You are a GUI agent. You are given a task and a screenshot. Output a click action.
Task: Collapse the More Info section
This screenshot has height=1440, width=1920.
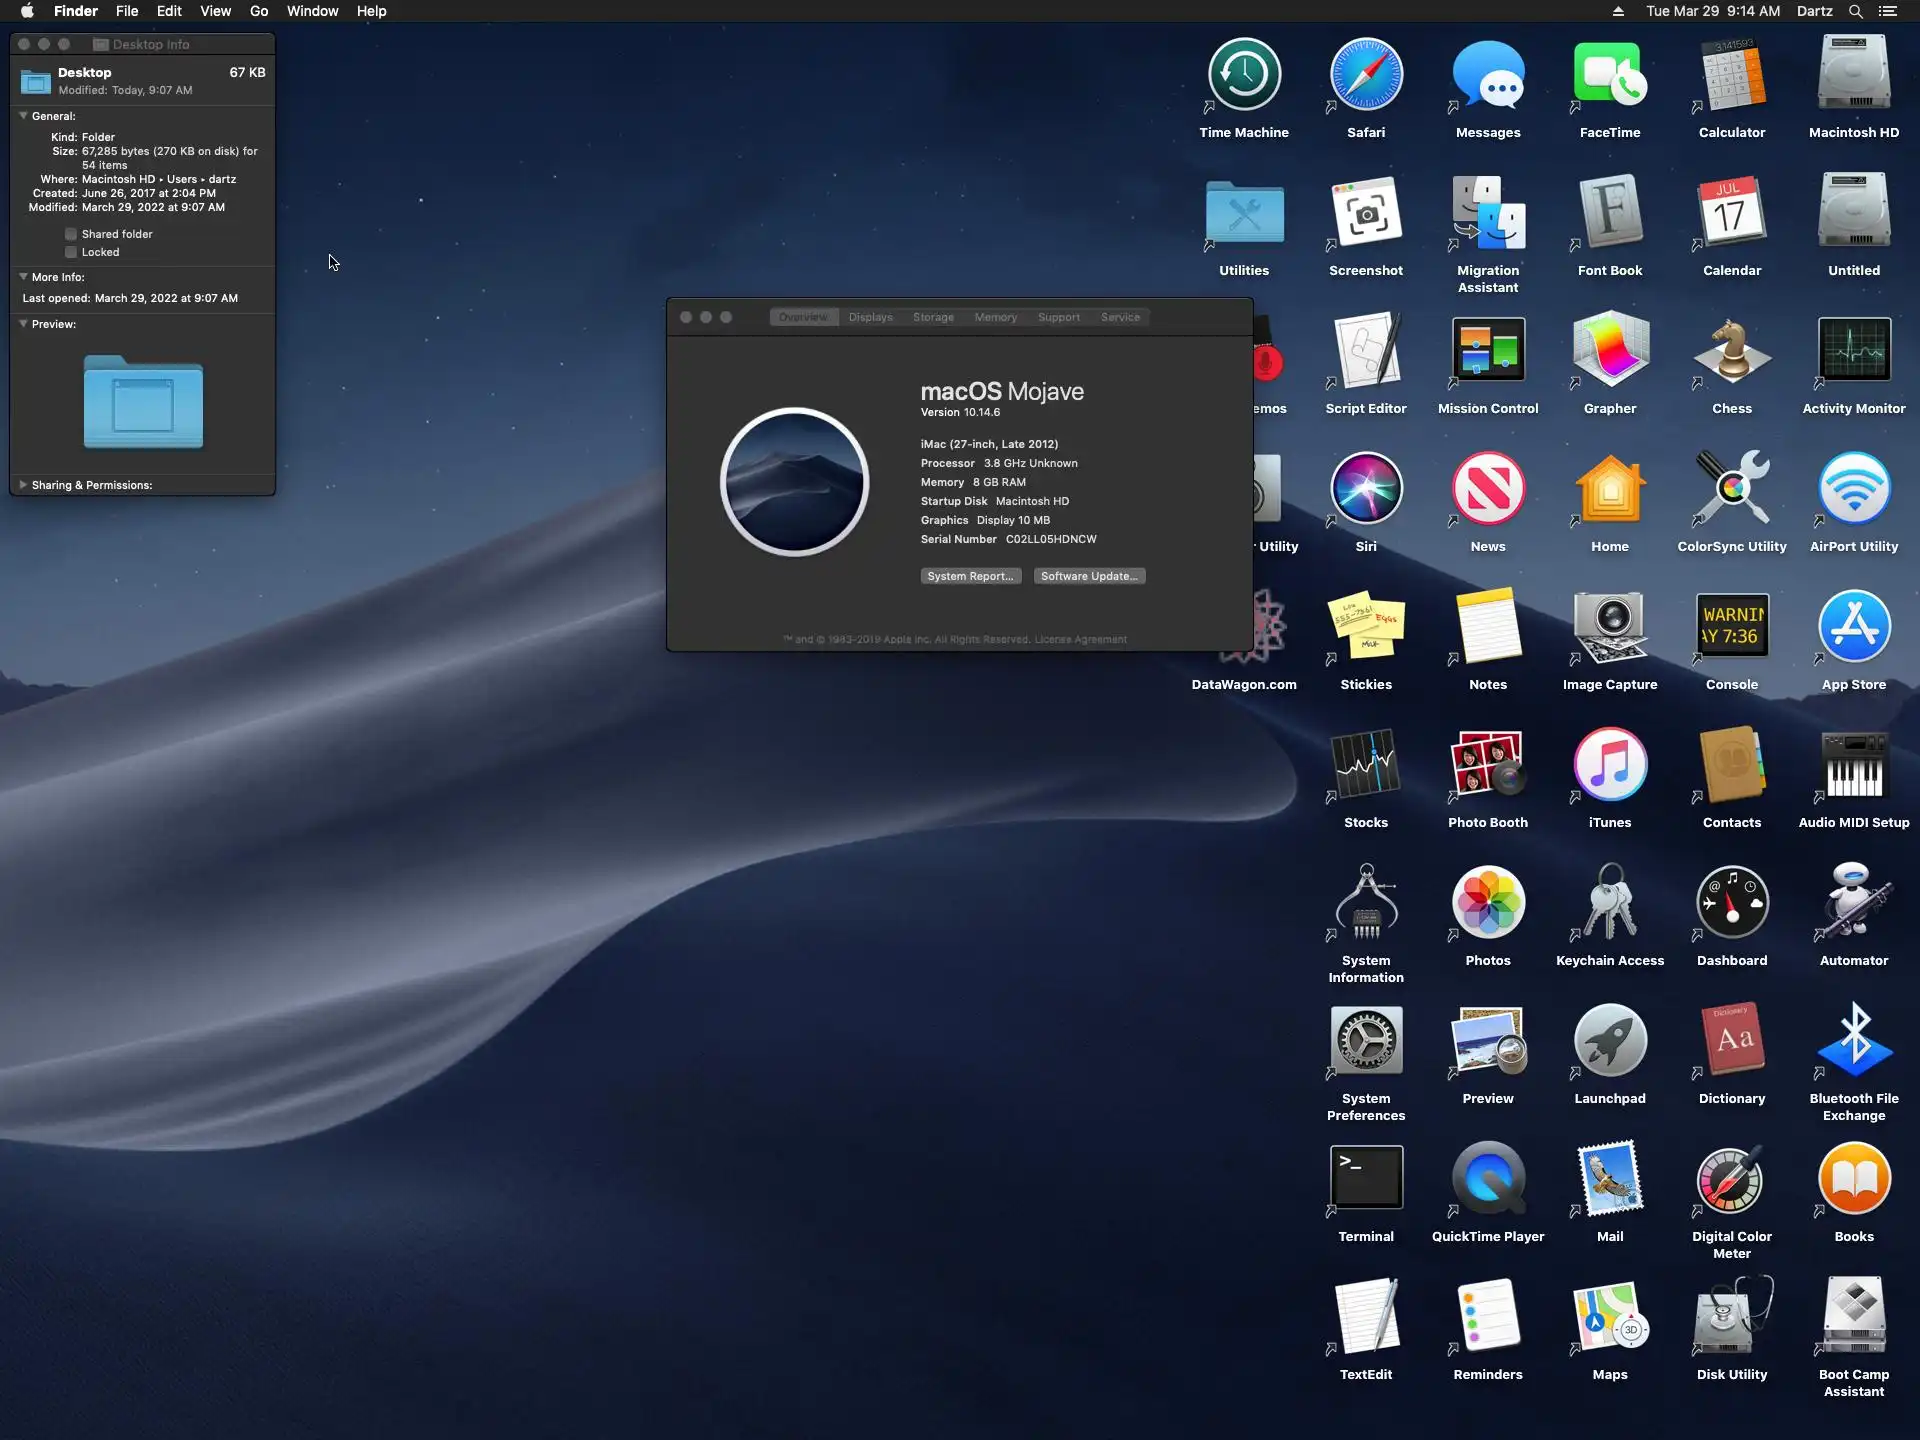23,277
